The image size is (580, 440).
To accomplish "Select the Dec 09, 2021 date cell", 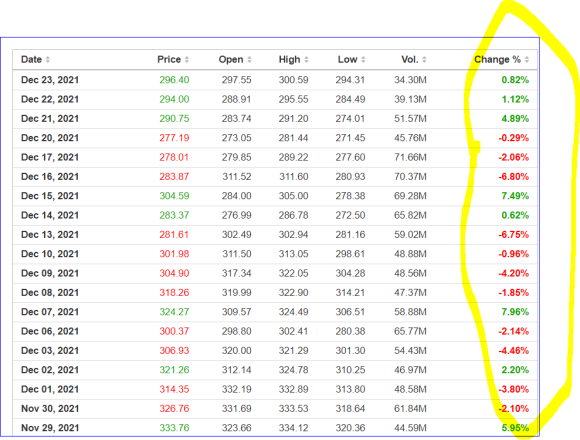I will click(x=50, y=273).
